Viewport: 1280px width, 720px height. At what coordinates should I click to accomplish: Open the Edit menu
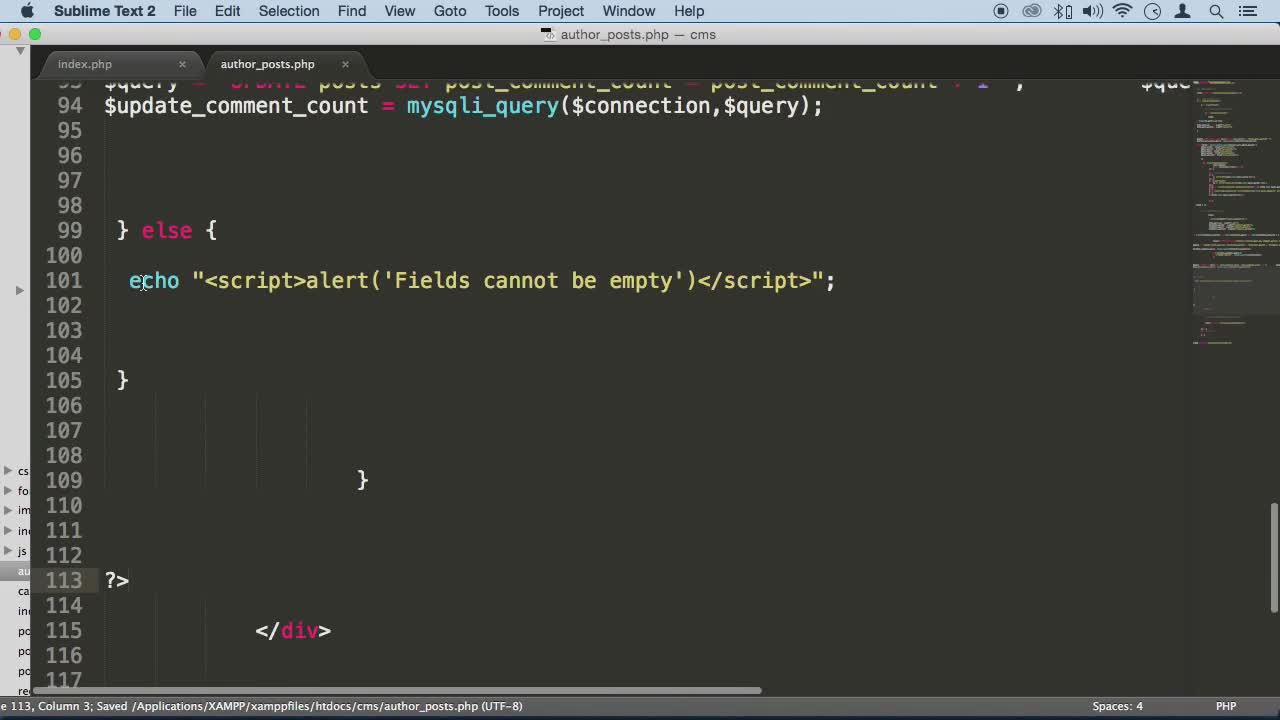(x=227, y=11)
